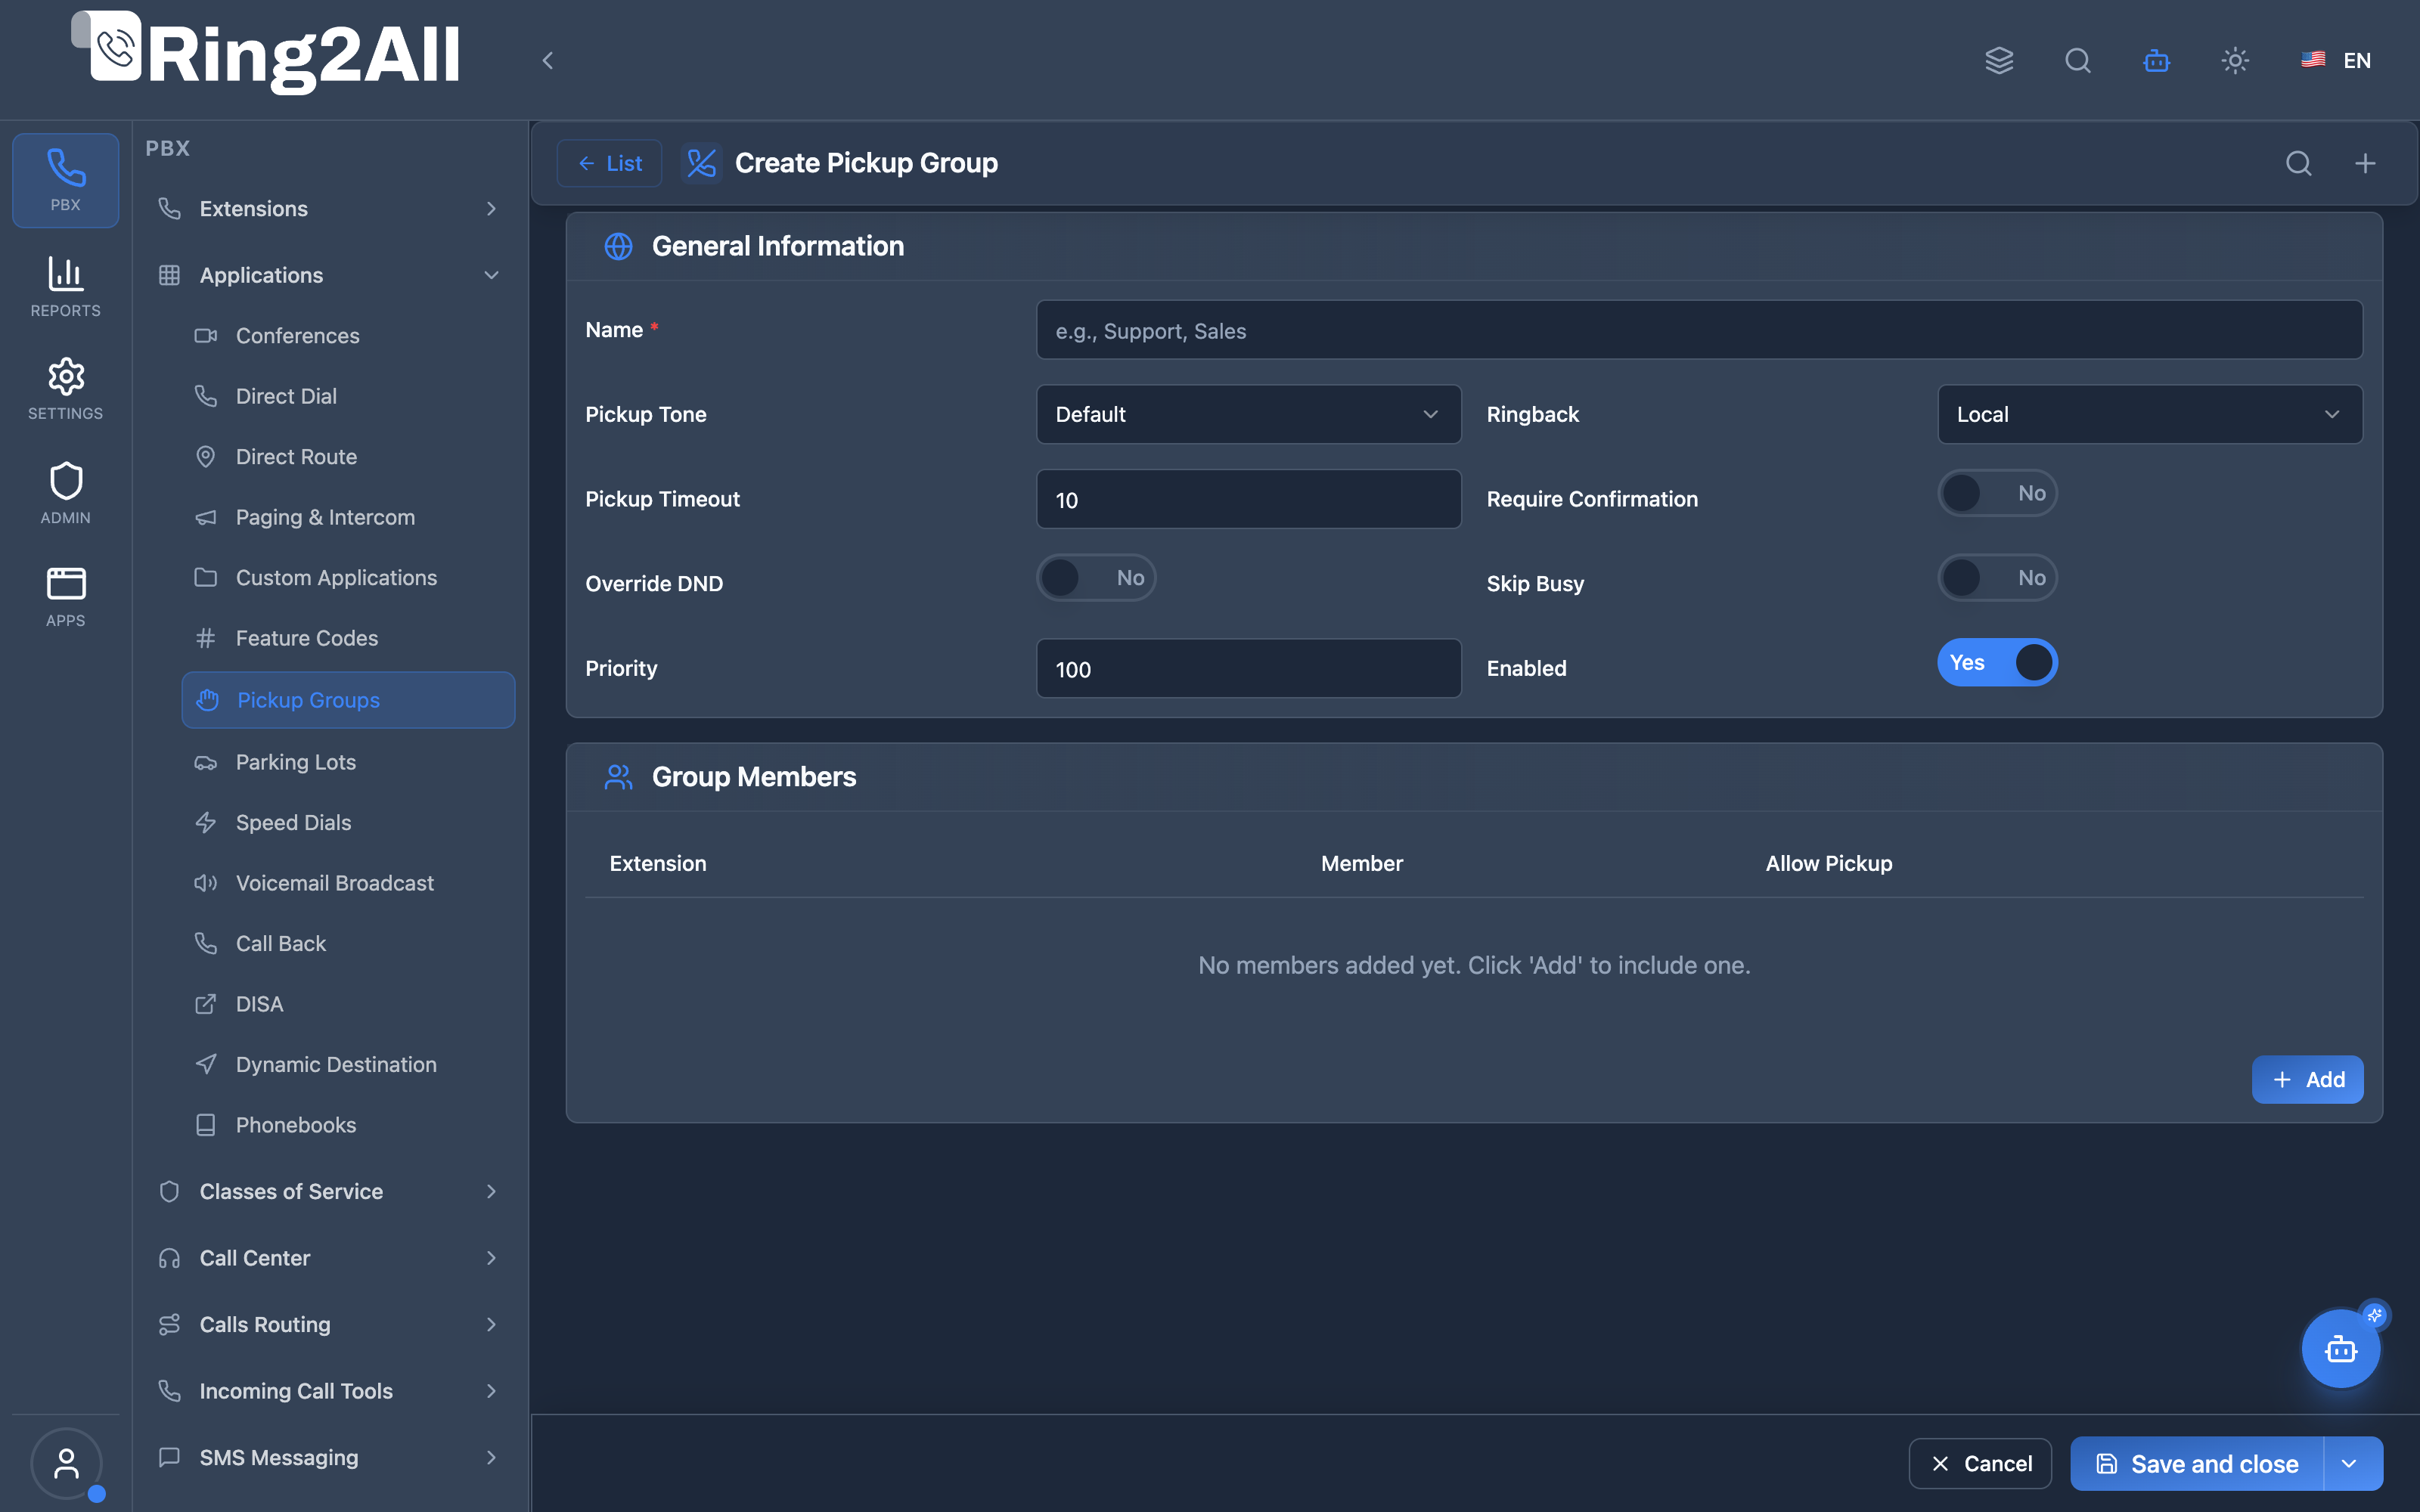Screen dimensions: 2420x1512
Task: Click the Priority input field
Action: [1248, 668]
